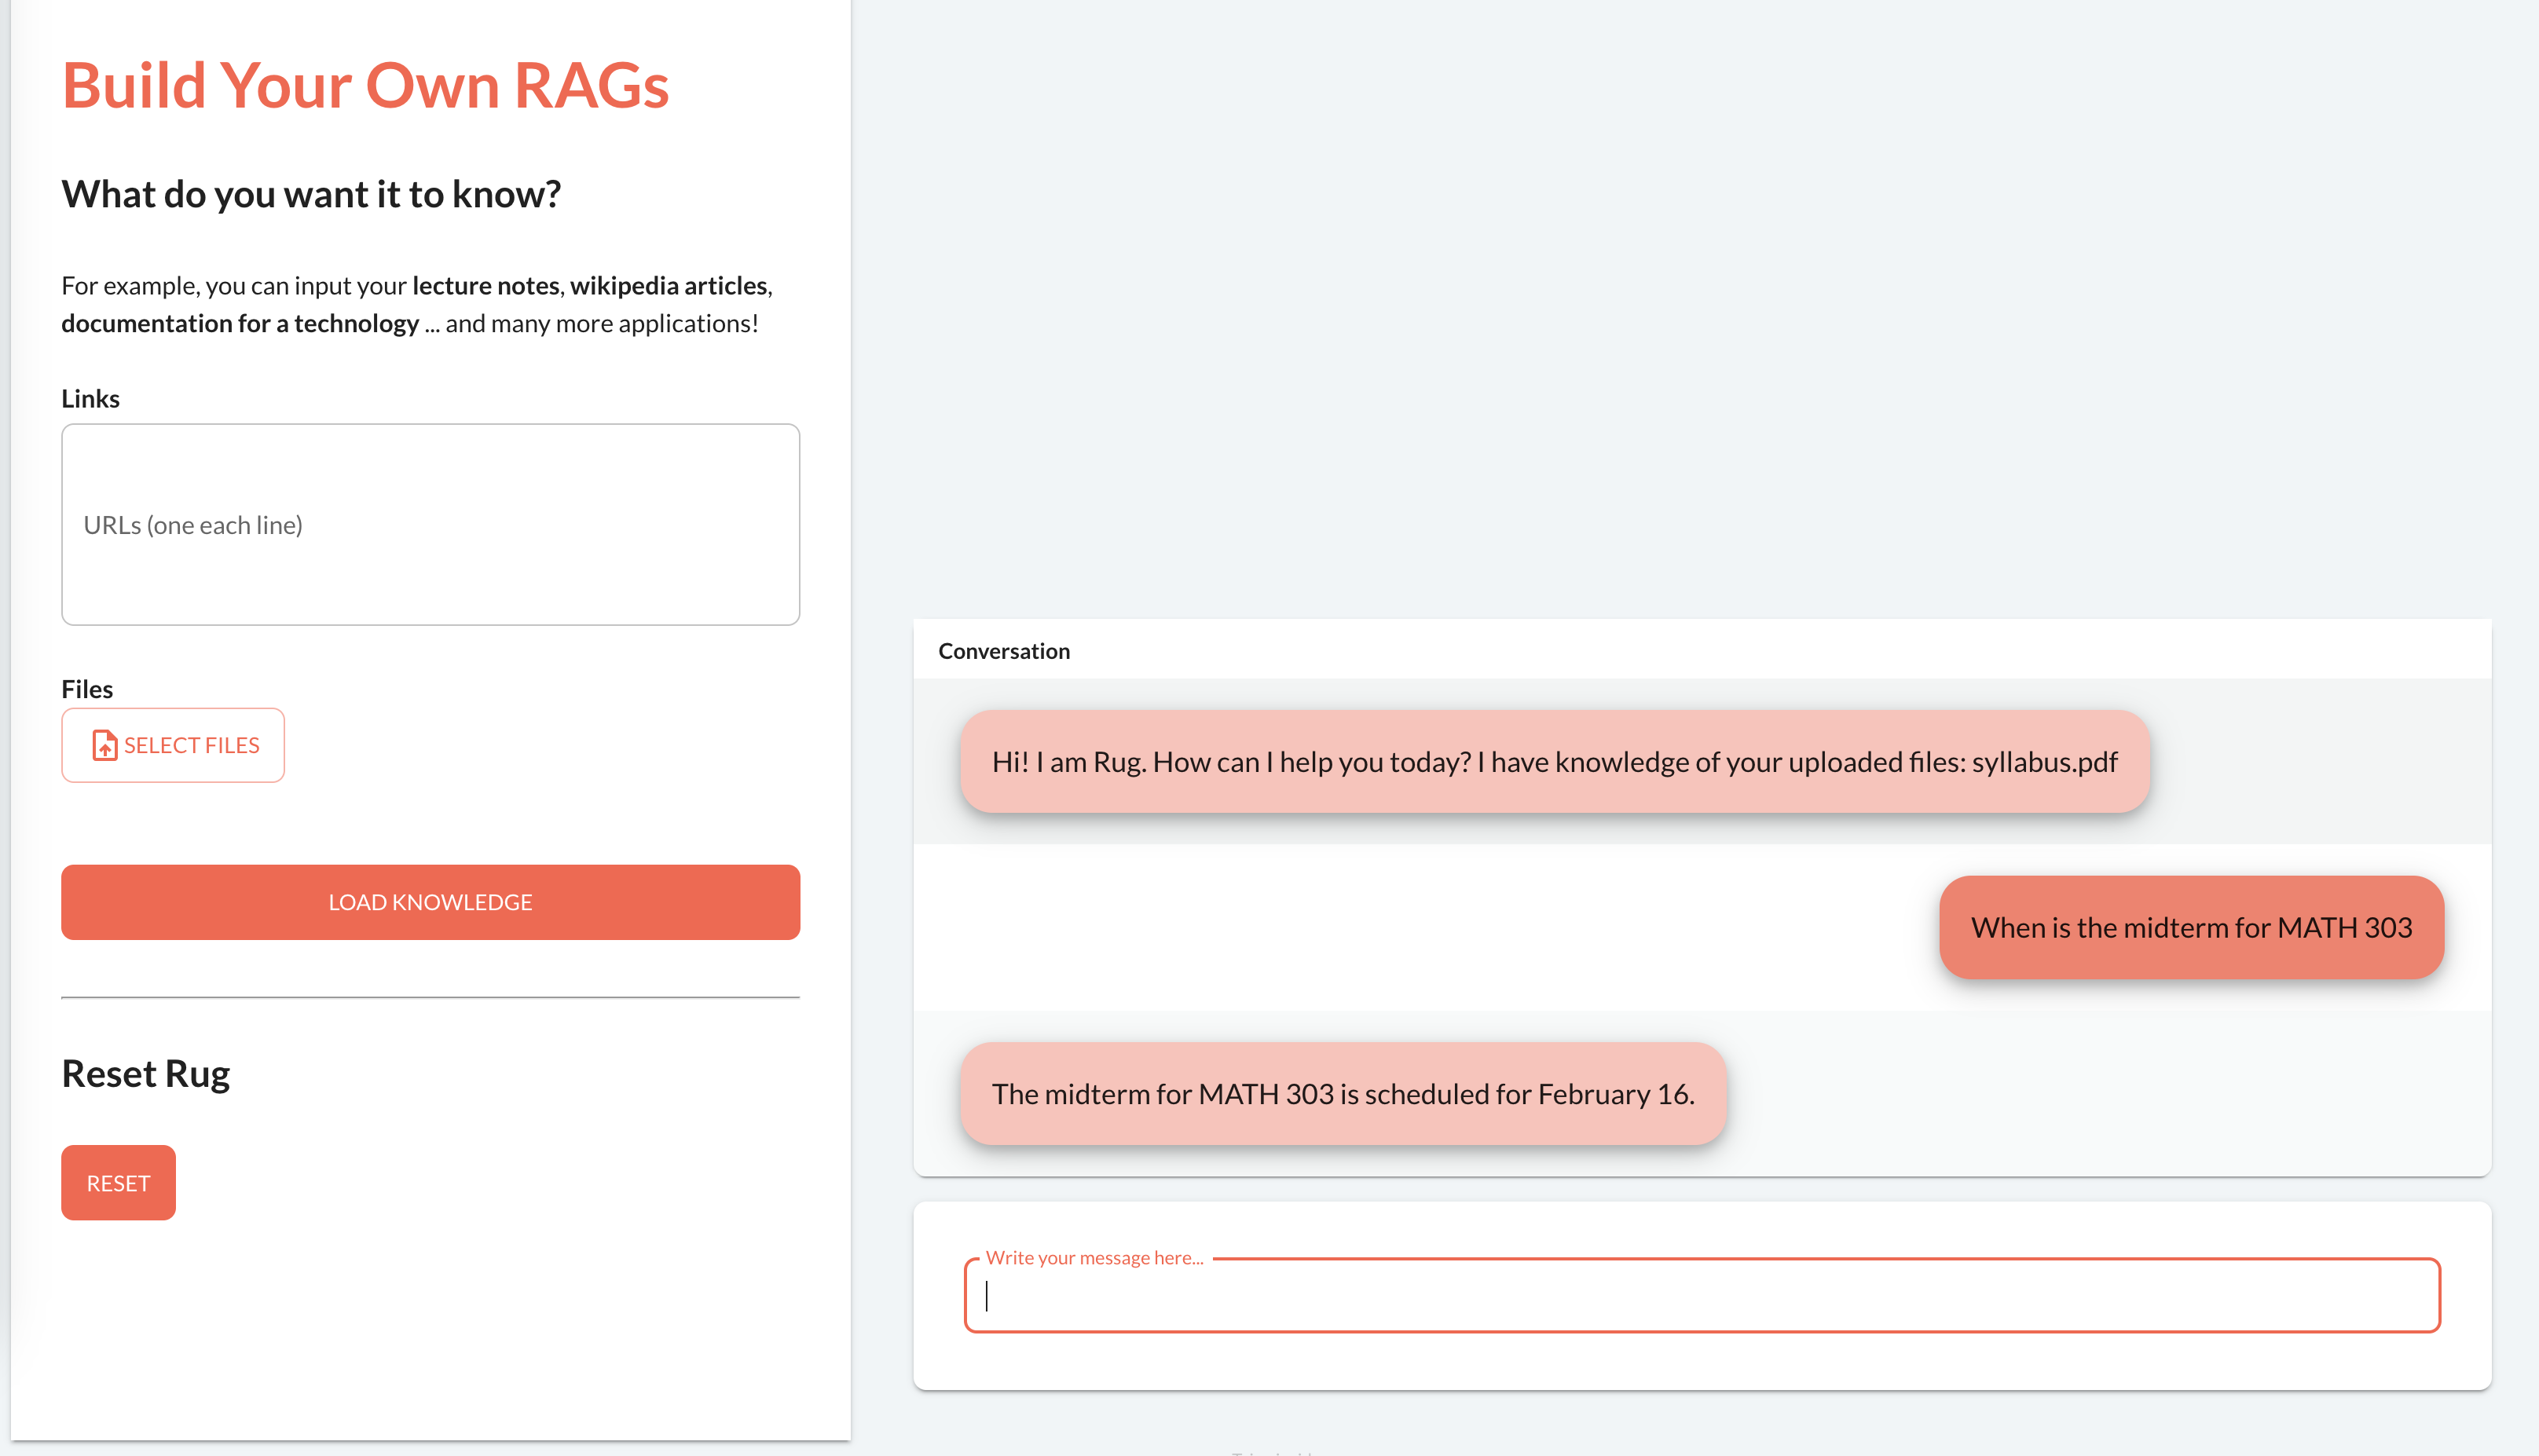Click the URLs text area under Links
2539x1456 pixels.
pyautogui.click(x=430, y=525)
